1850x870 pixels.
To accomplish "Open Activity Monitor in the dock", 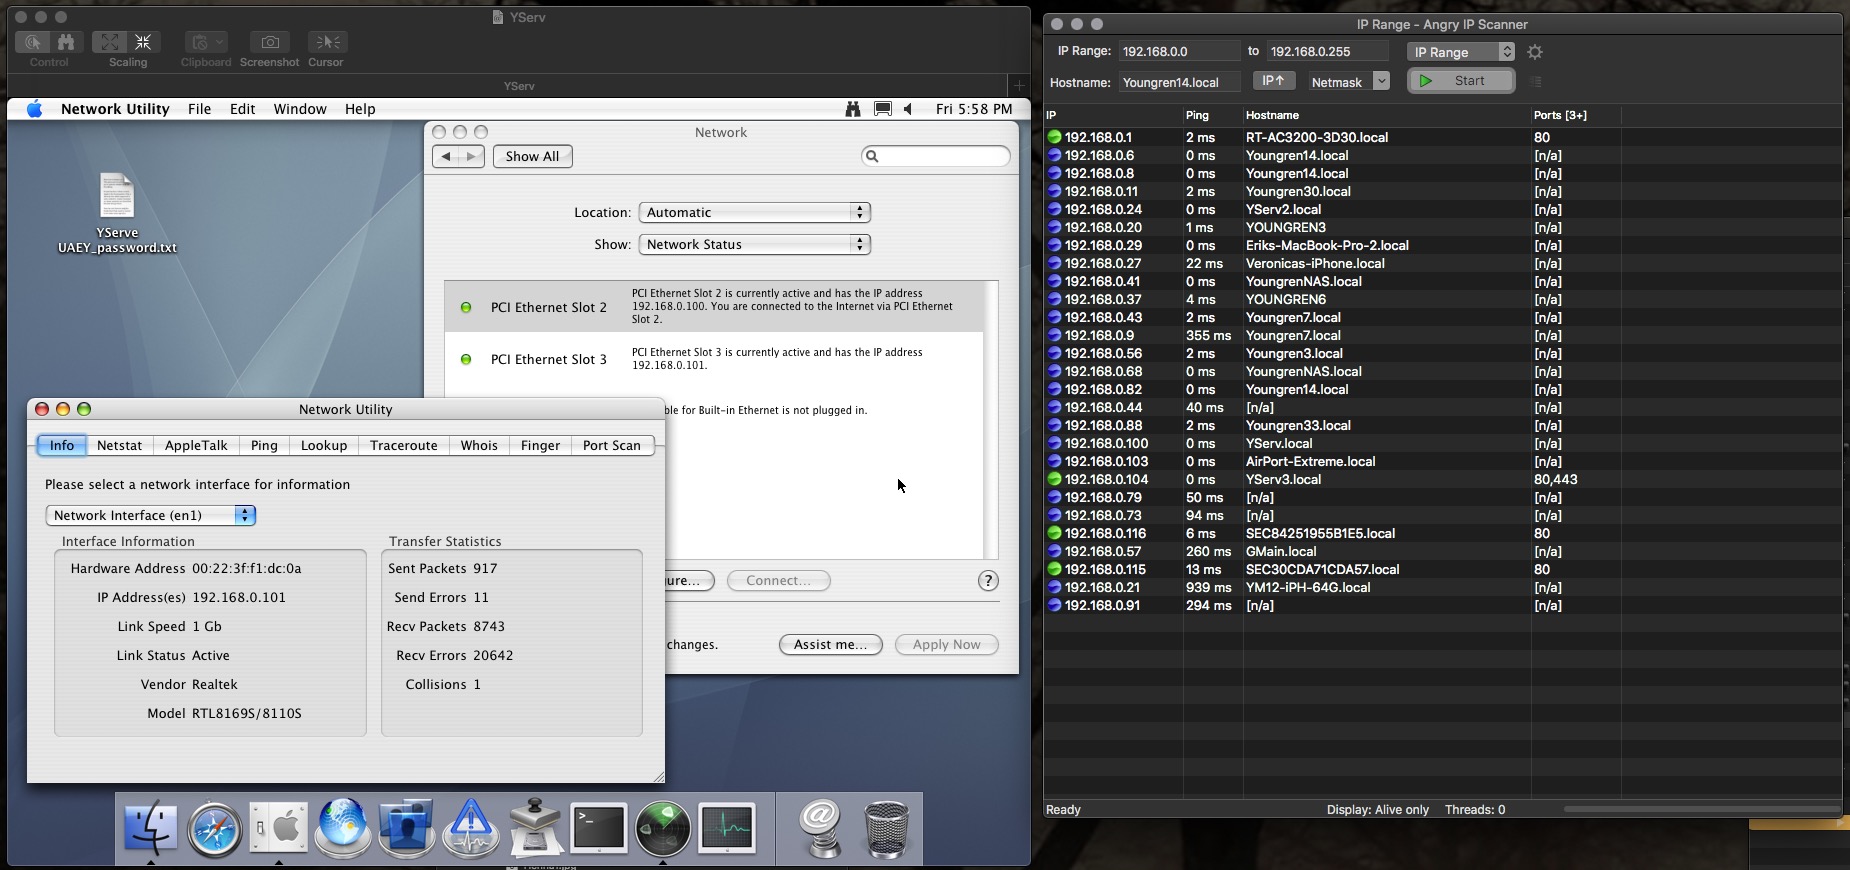I will pyautogui.click(x=727, y=828).
